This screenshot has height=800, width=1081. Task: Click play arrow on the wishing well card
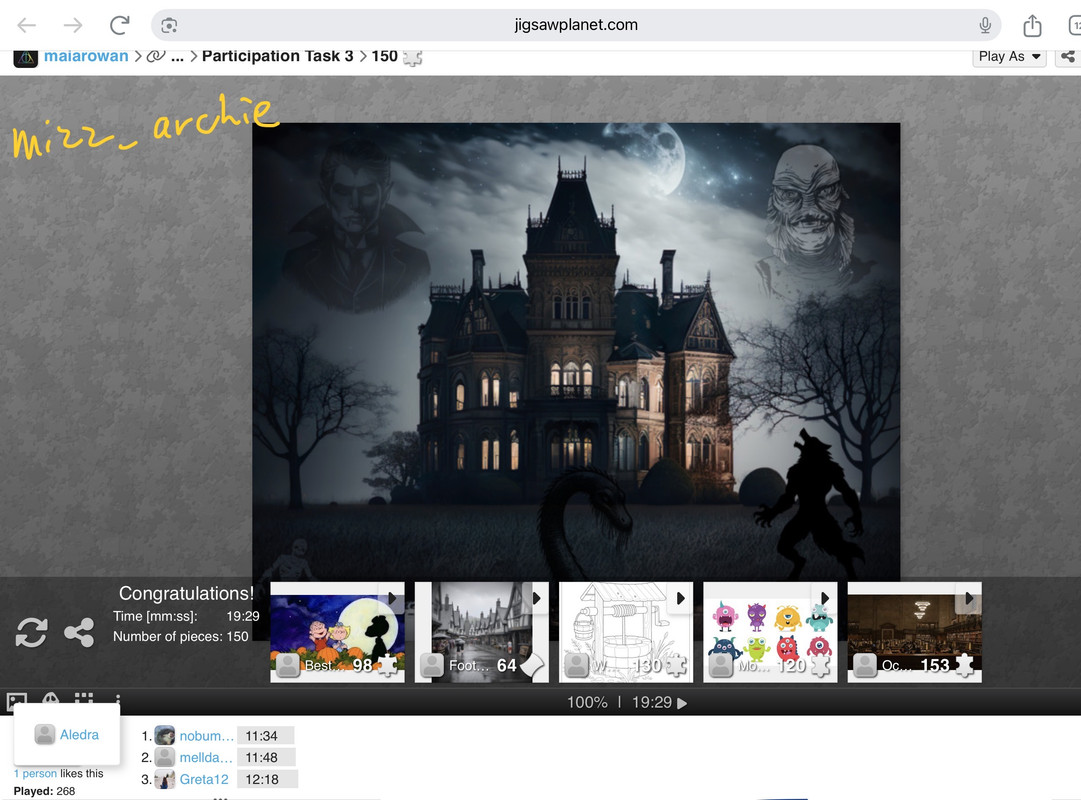(x=680, y=598)
